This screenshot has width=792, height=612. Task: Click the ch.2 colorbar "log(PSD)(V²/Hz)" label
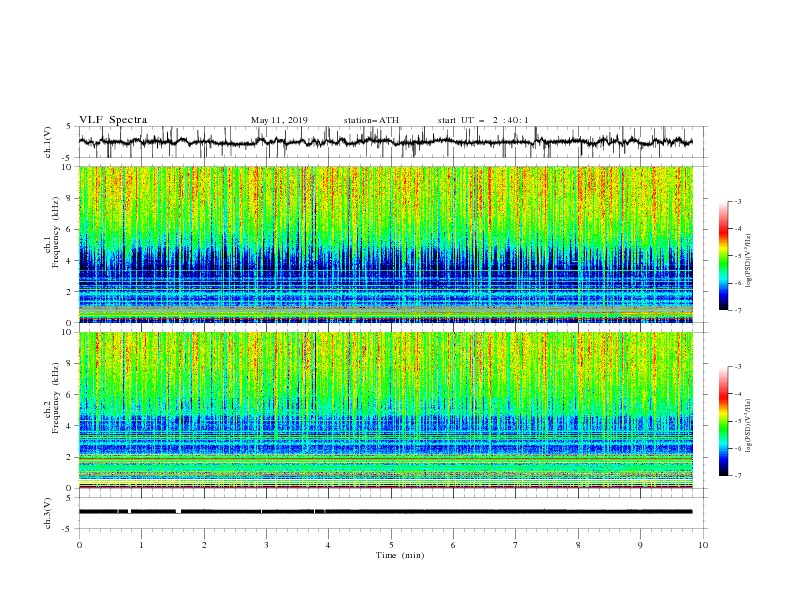pyautogui.click(x=748, y=426)
